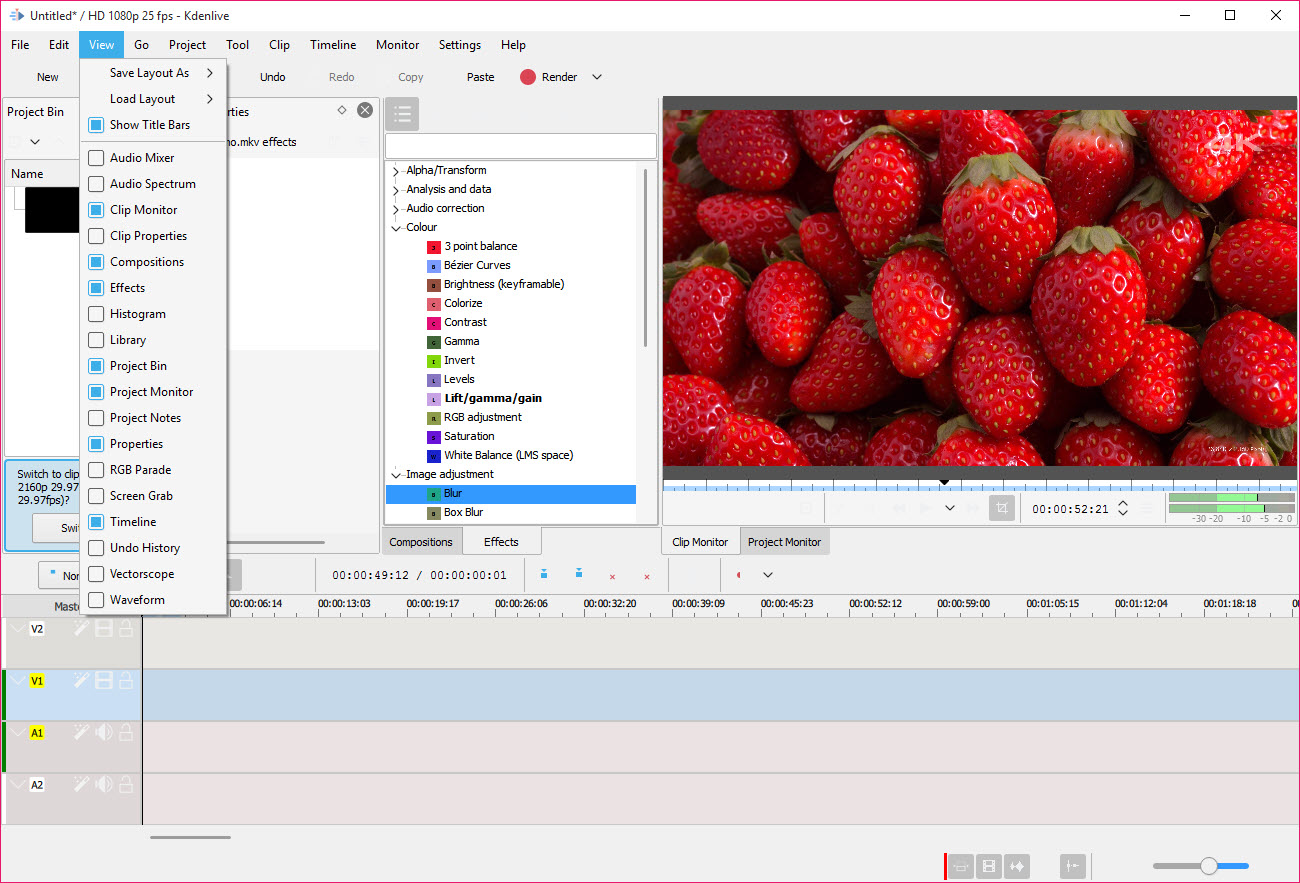Click the lock icon on track V2

pos(126,628)
